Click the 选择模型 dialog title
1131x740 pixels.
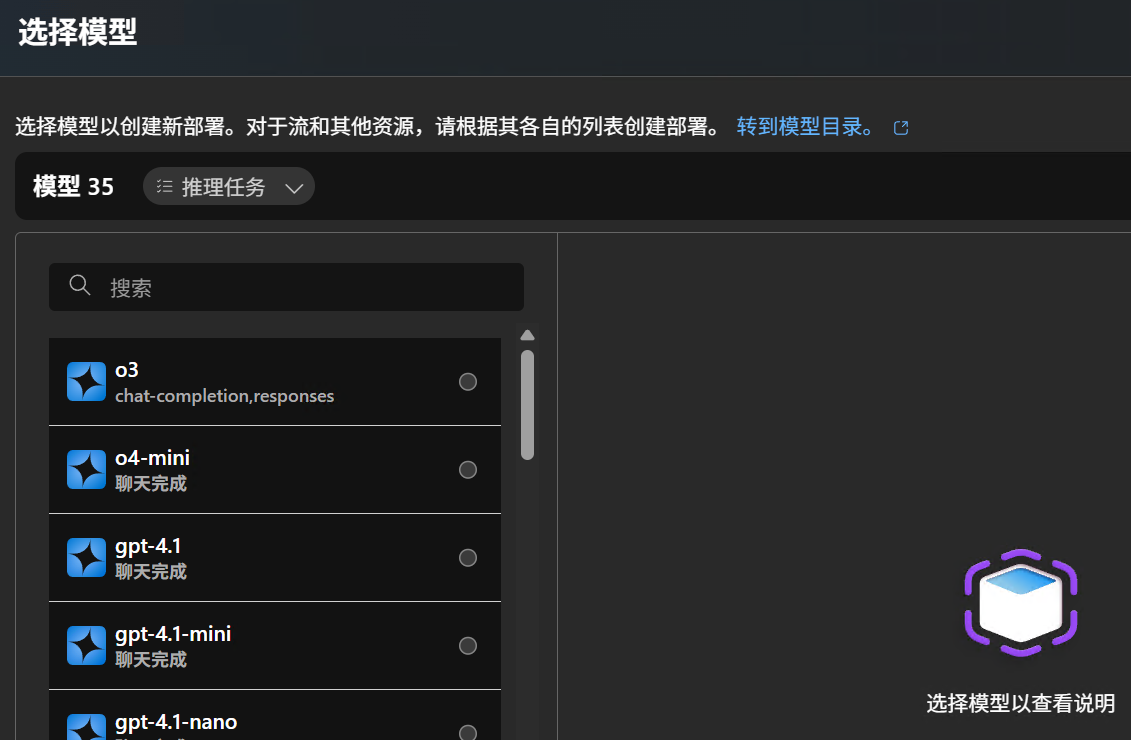[78, 32]
